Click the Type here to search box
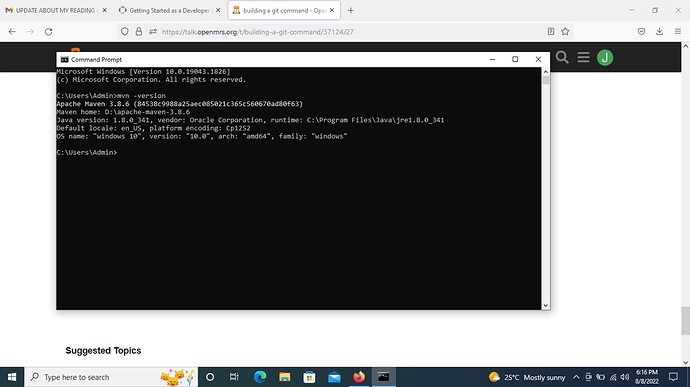The width and height of the screenshot is (690, 387). pyautogui.click(x=111, y=377)
